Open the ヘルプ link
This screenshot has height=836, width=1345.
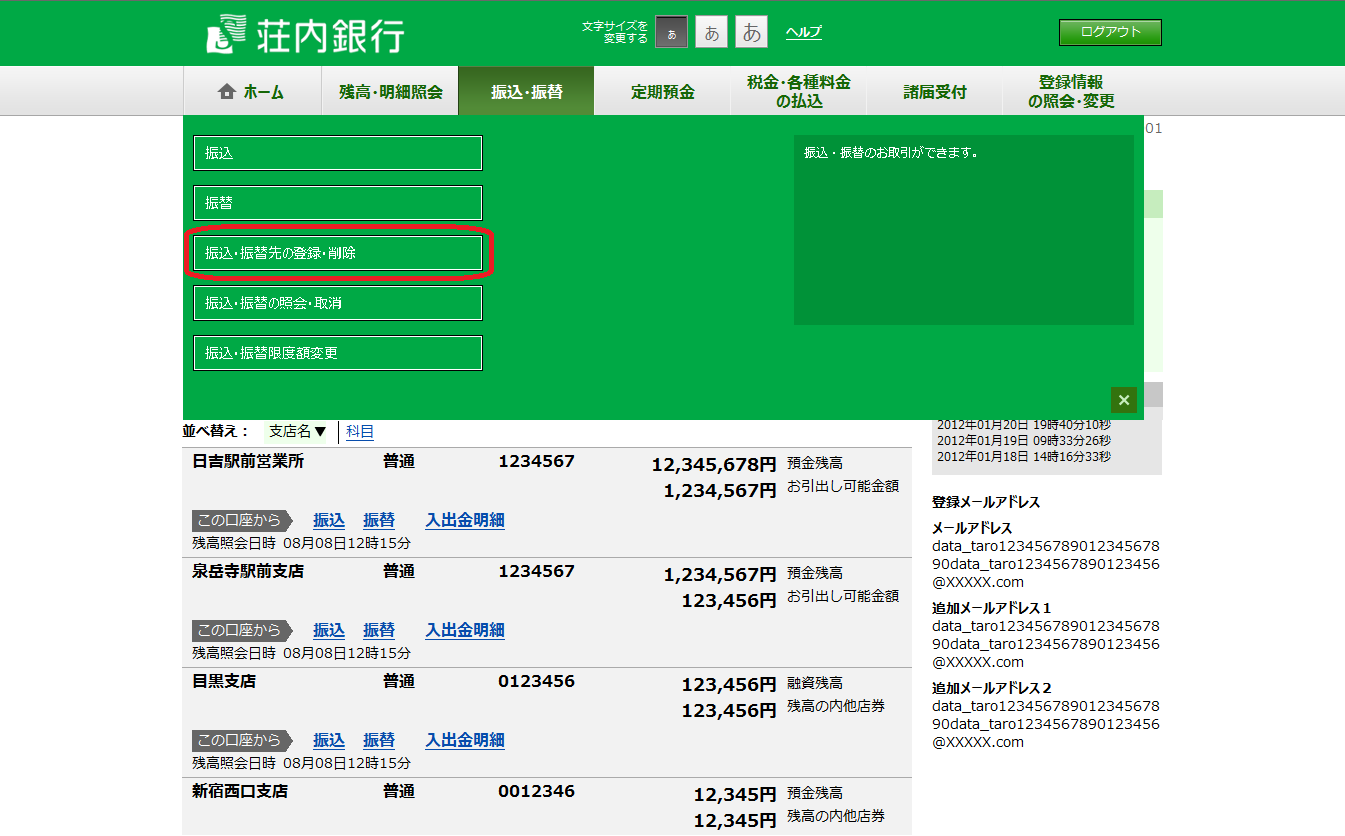(803, 32)
